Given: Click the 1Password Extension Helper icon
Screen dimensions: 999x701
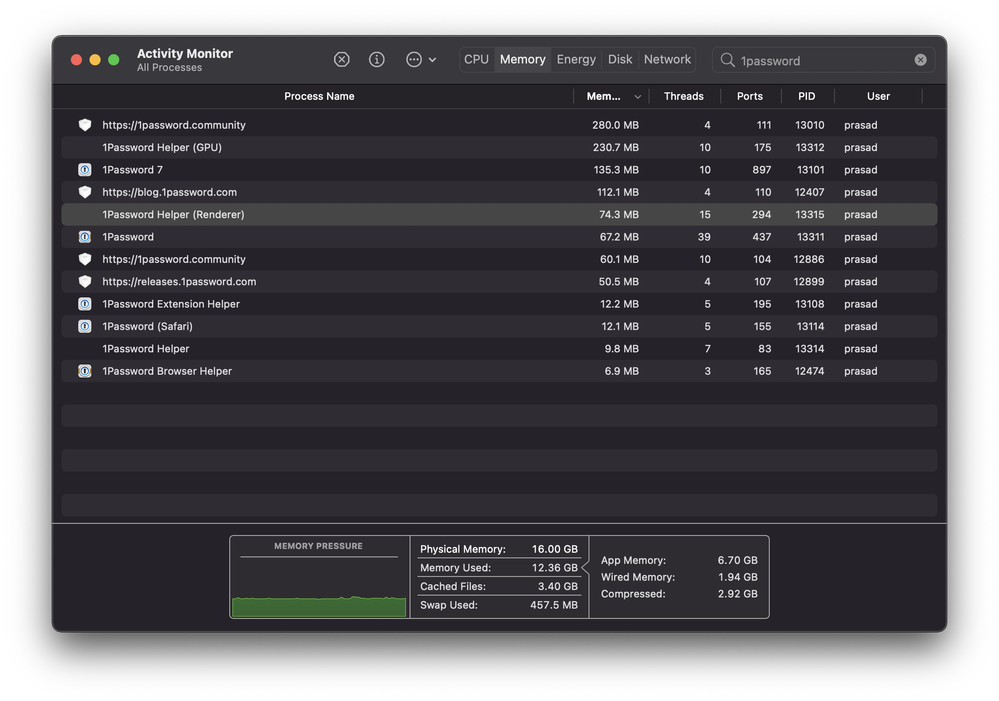Looking at the screenshot, I should click(85, 304).
